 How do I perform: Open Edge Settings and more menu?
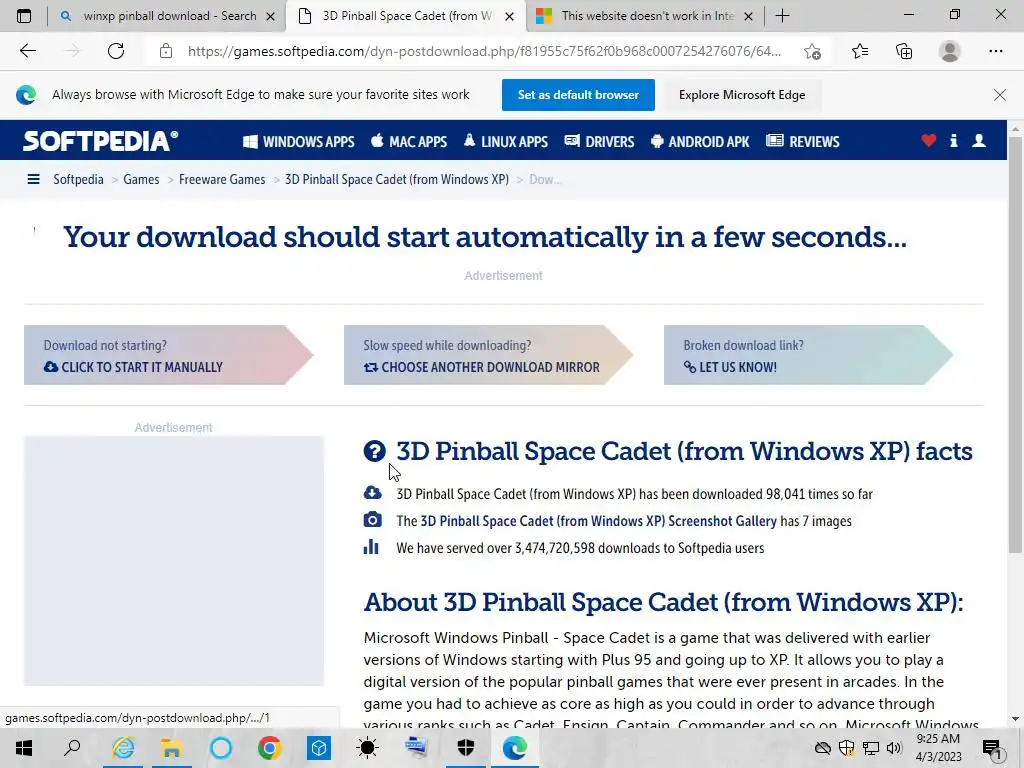click(x=995, y=51)
